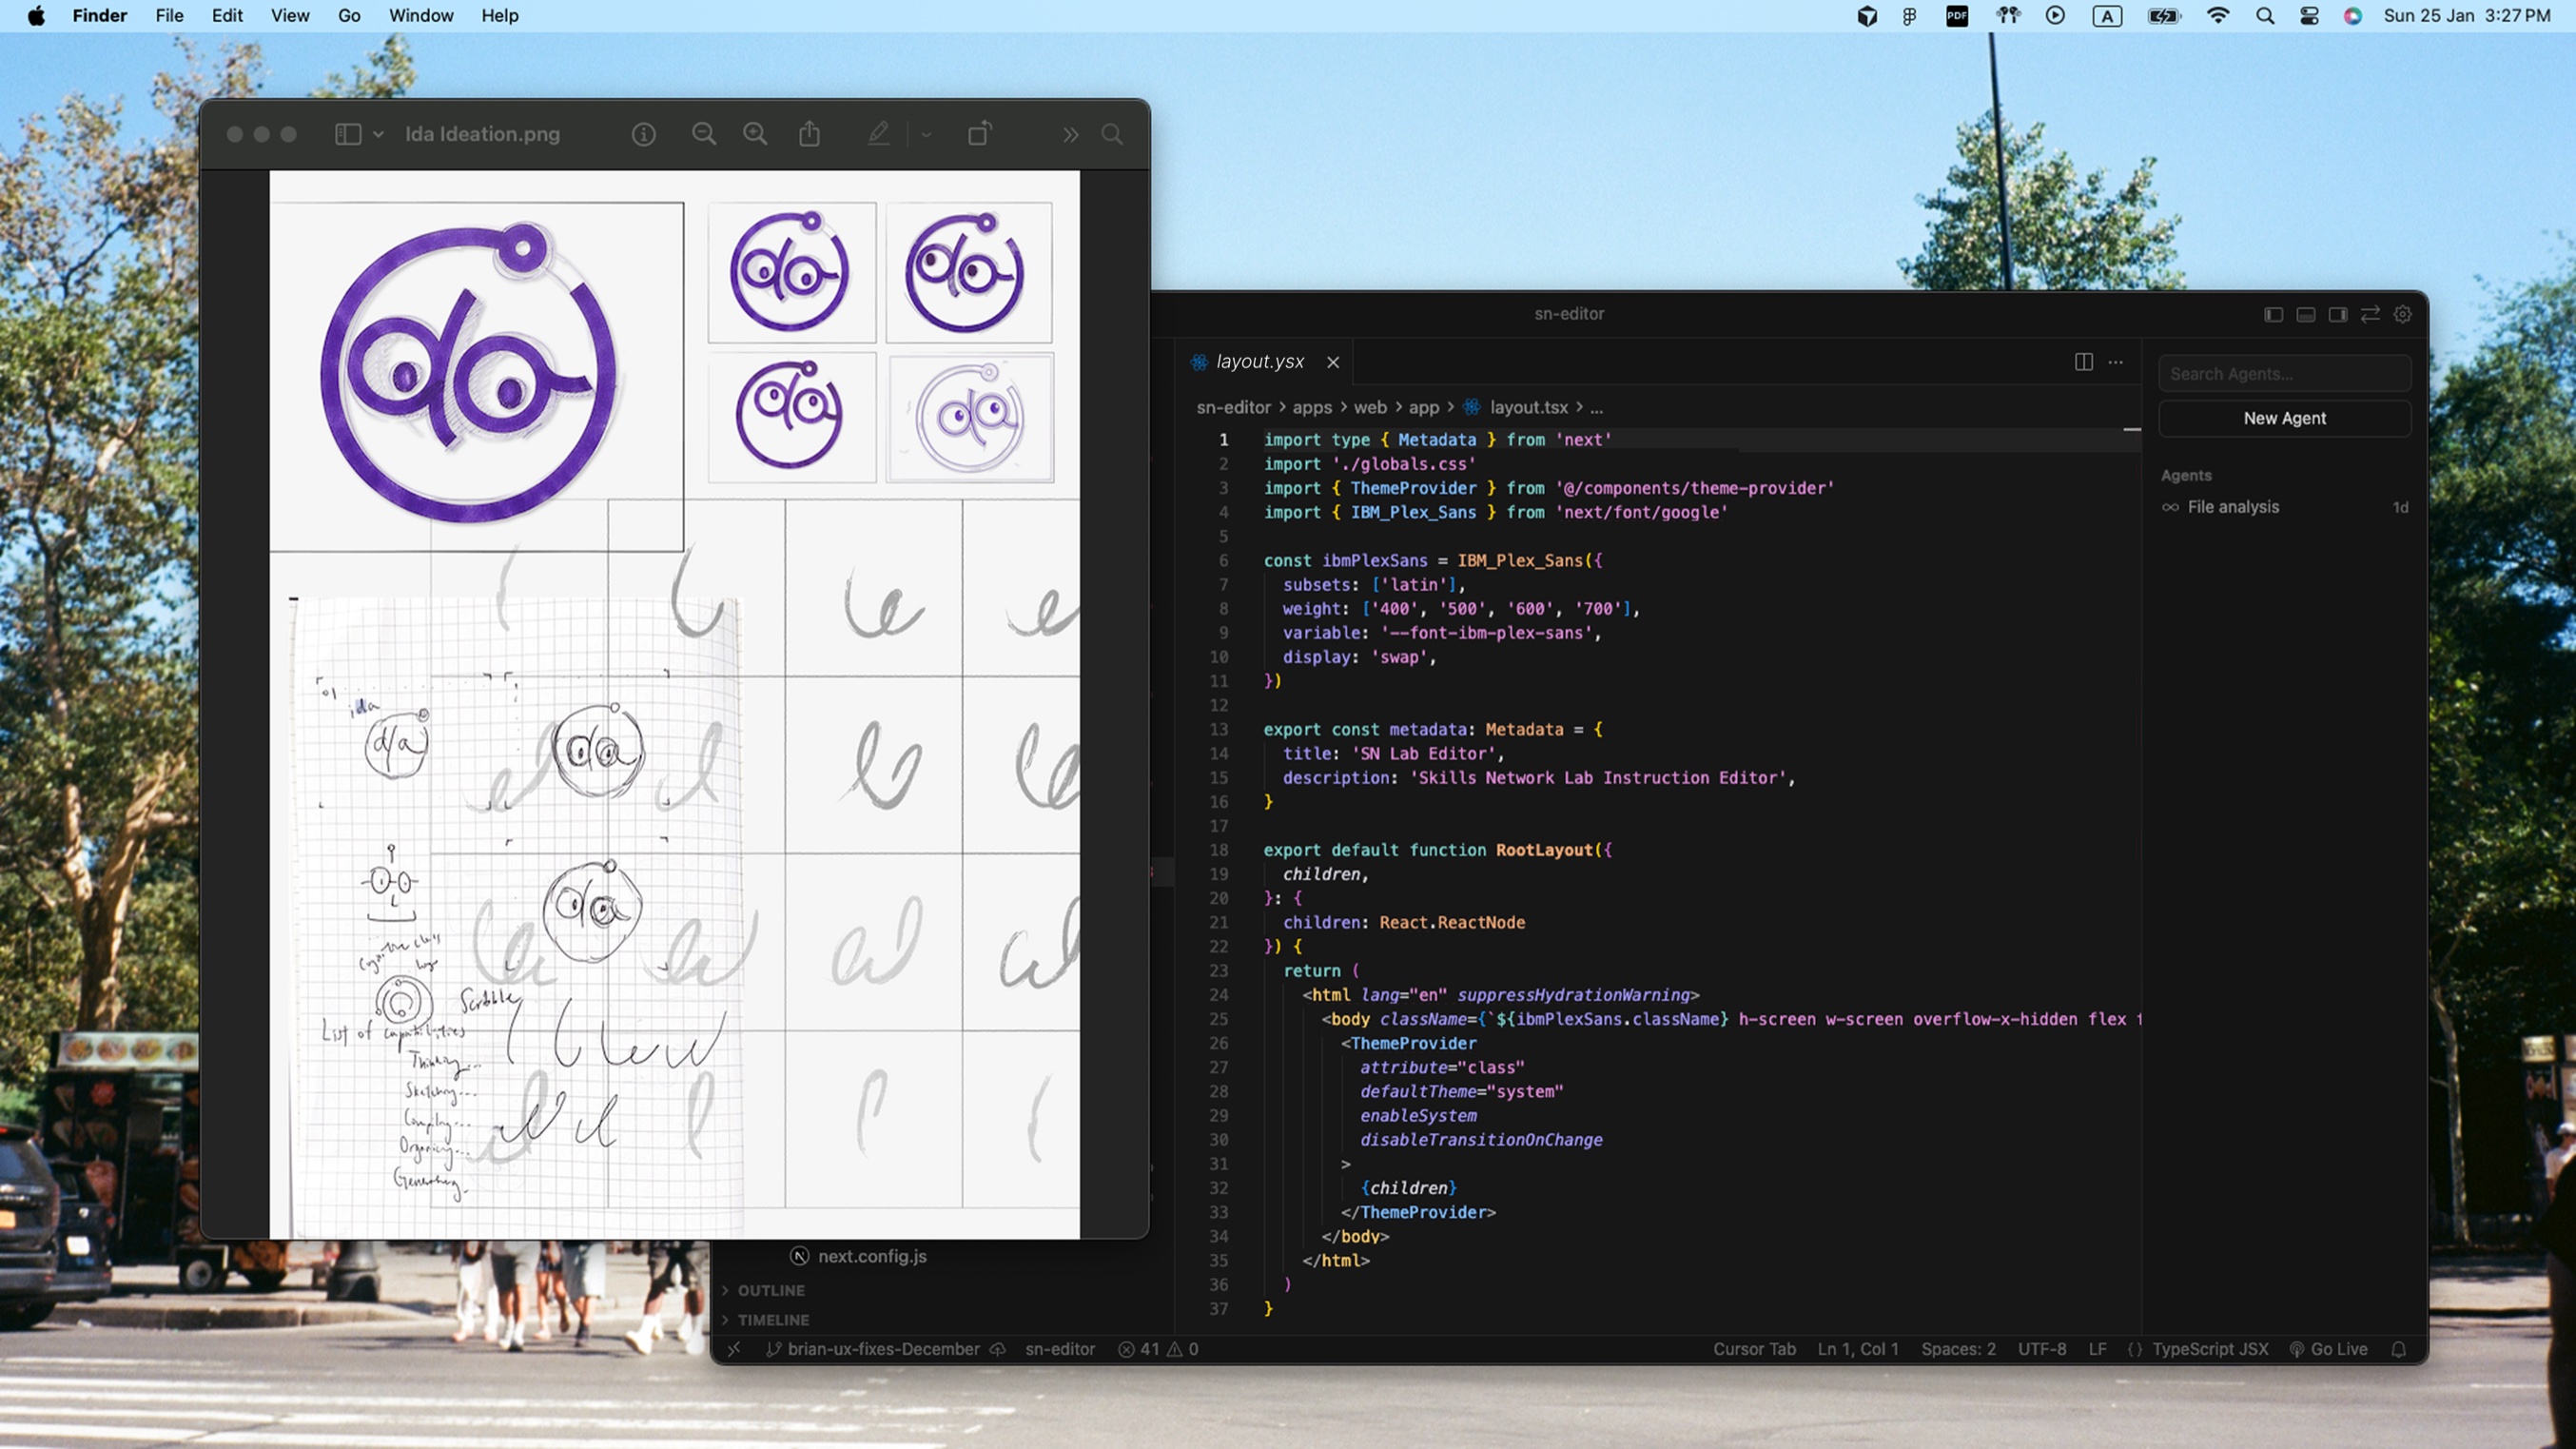Share the Ida Ideation.png file
The image size is (2576, 1449).
point(809,134)
